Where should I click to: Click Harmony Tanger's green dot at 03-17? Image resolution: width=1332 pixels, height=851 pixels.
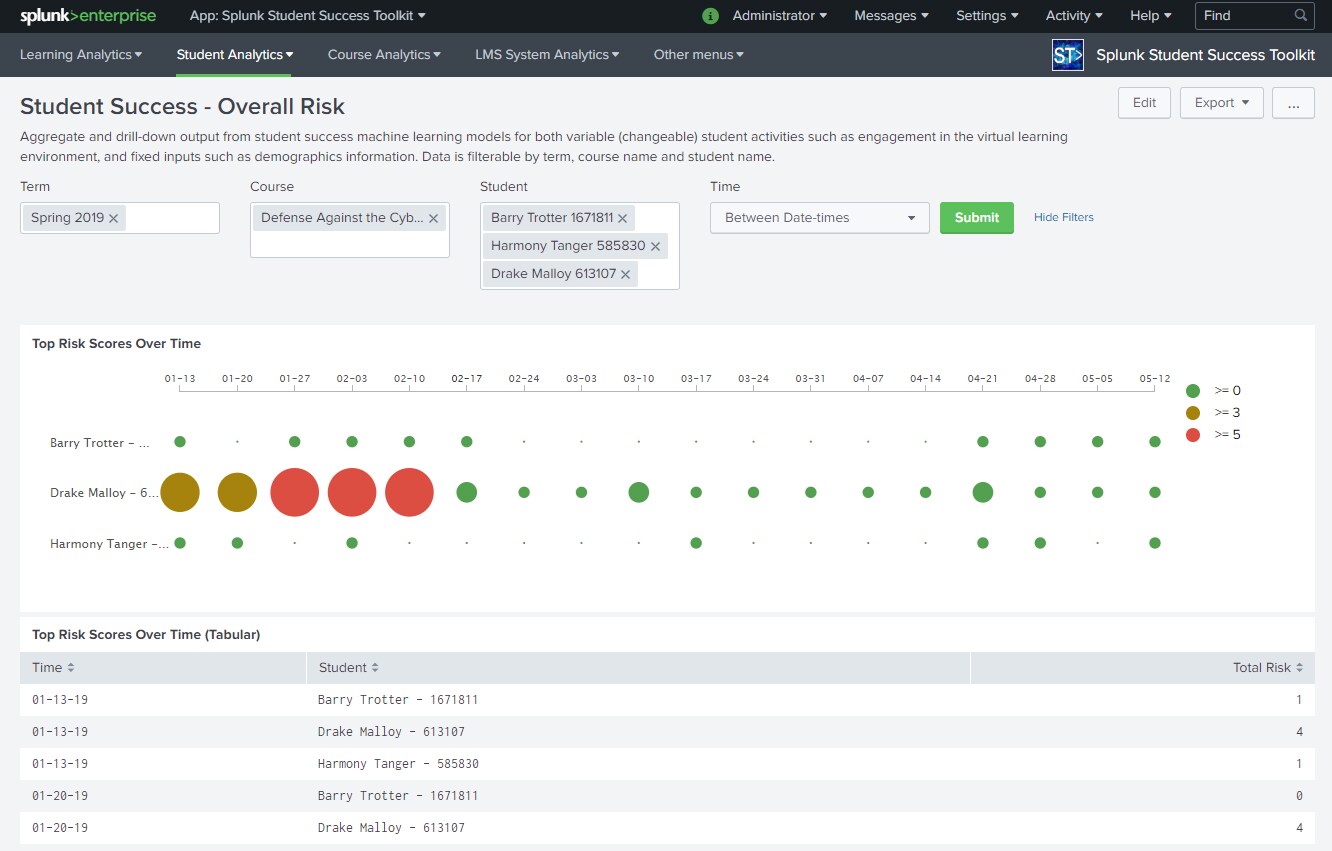[696, 543]
